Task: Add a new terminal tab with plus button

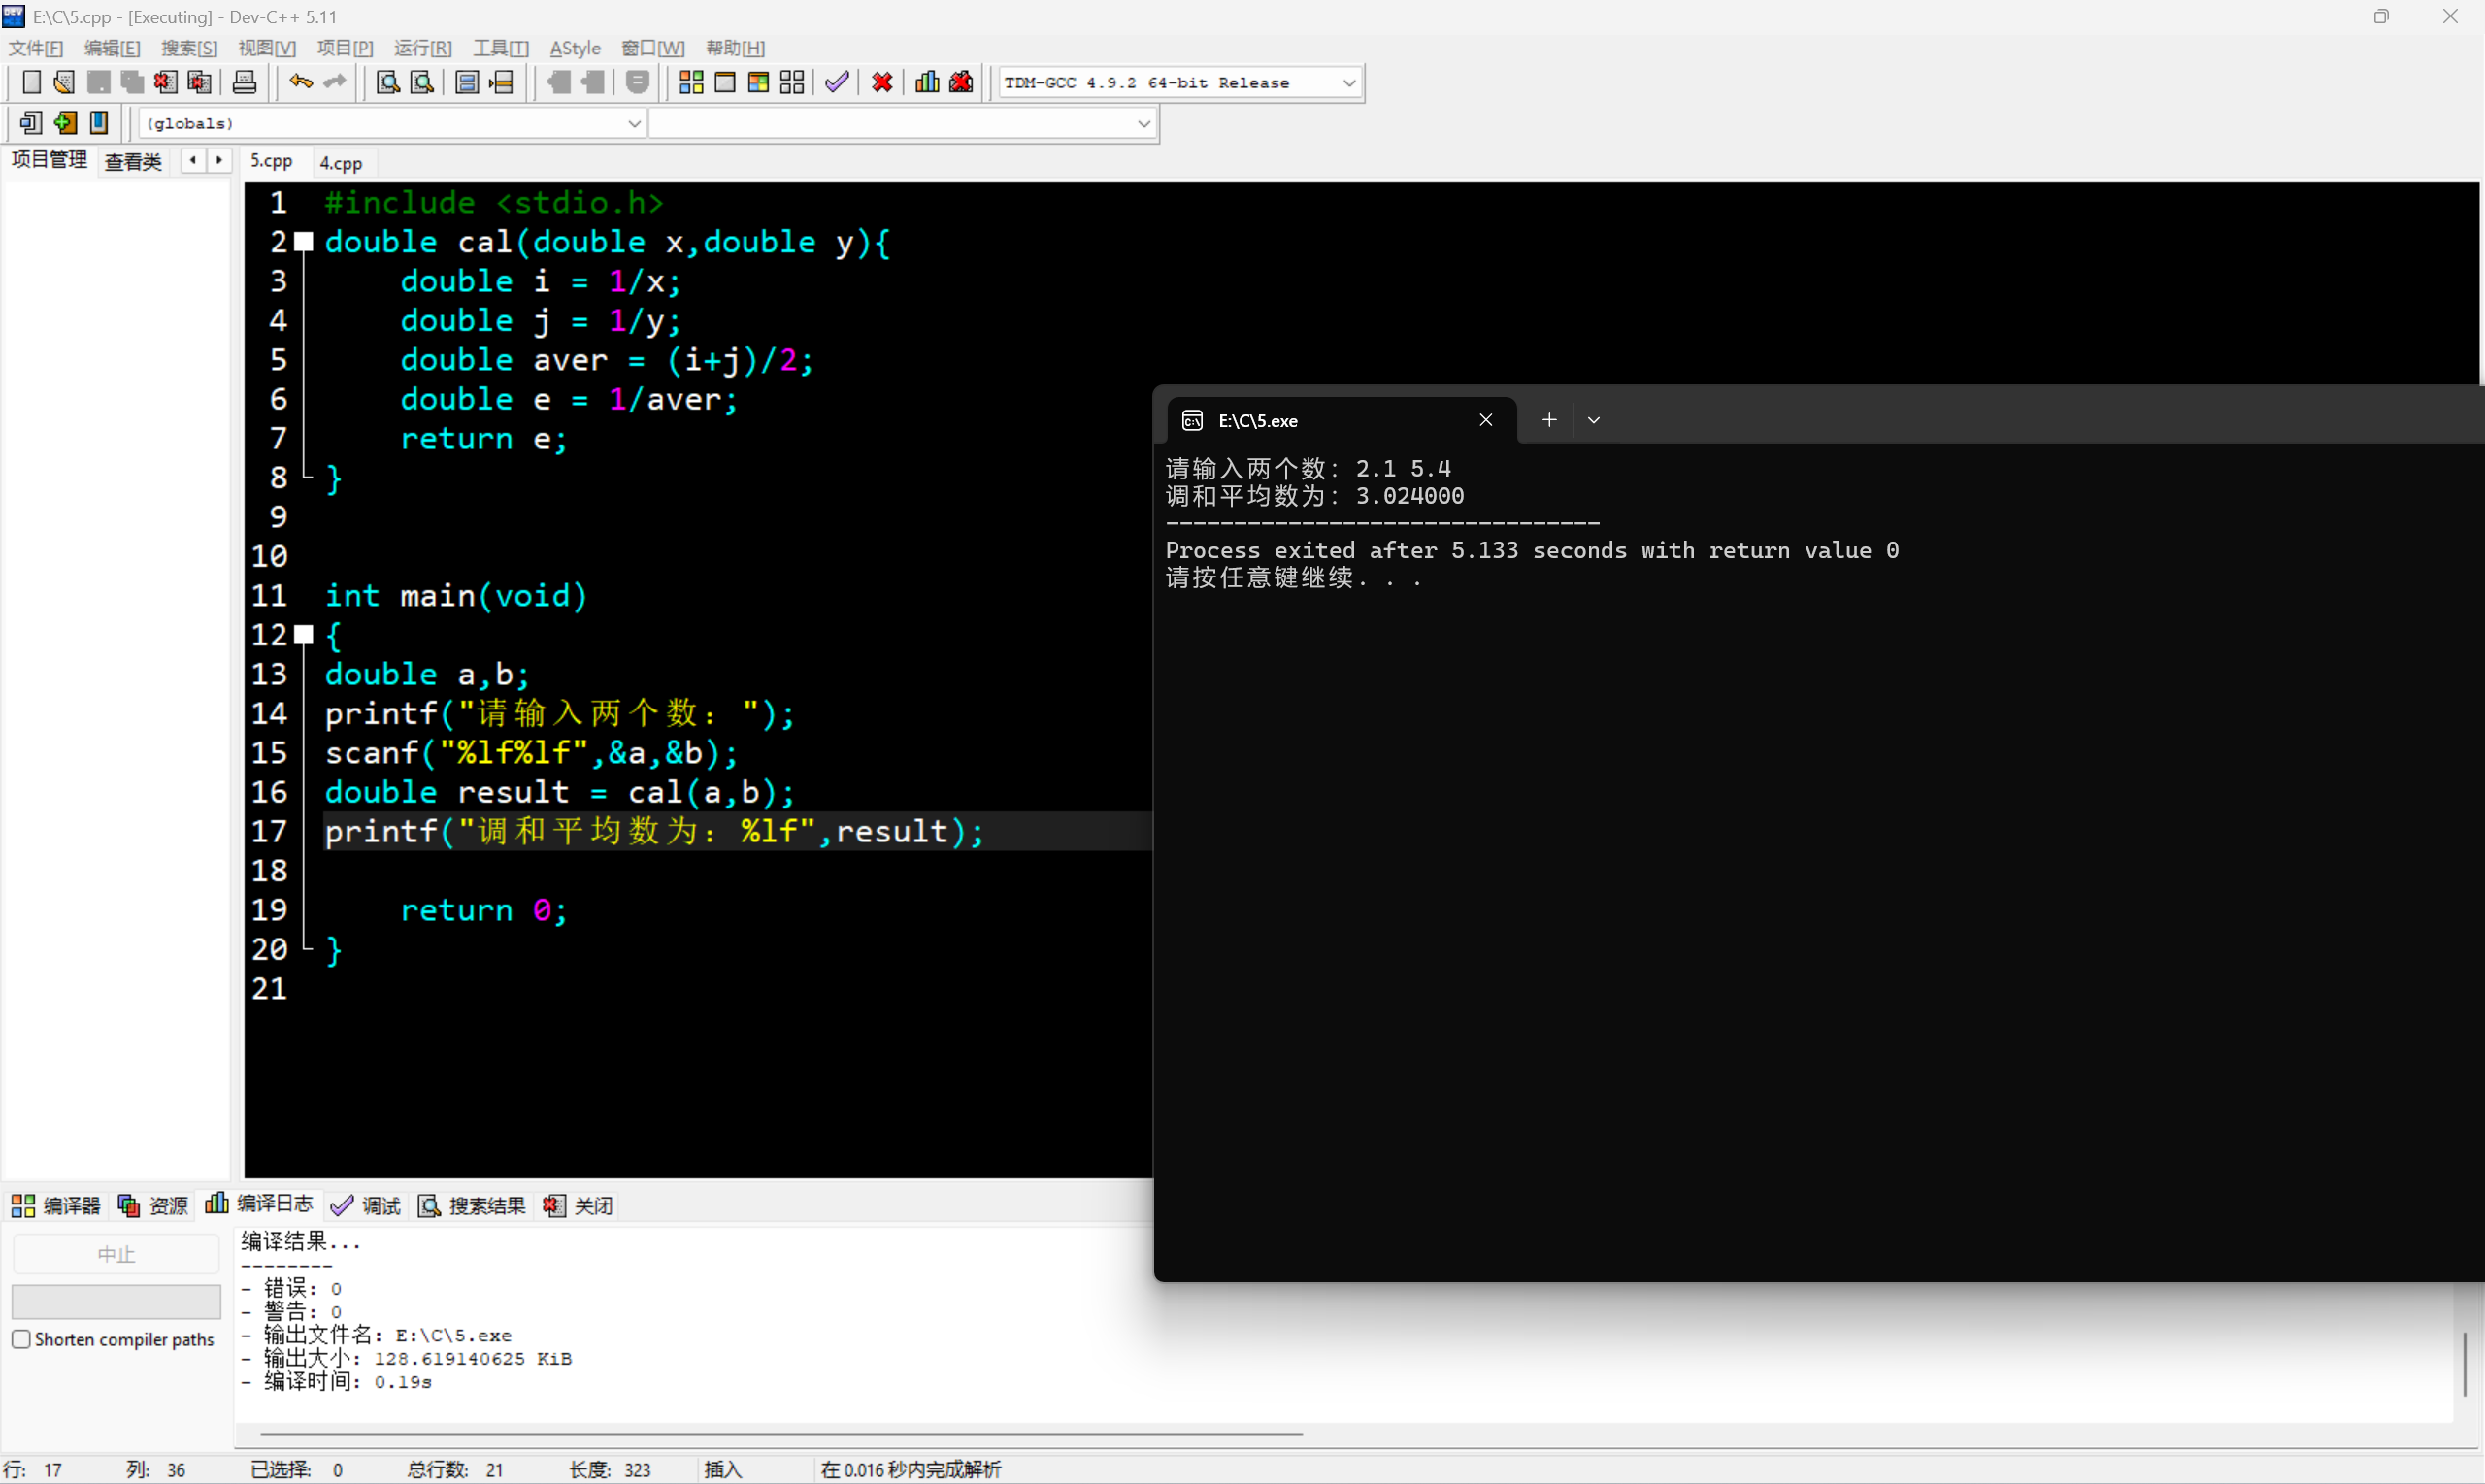Action: click(x=1549, y=420)
